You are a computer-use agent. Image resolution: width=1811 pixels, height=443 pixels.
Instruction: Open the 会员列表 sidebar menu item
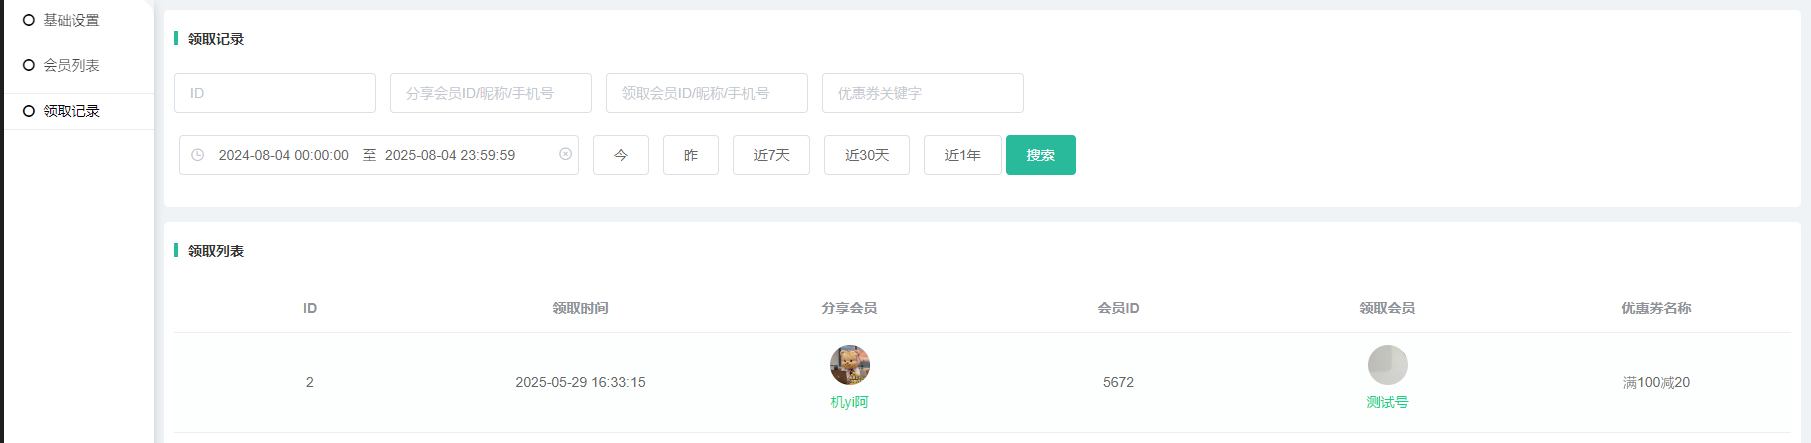pyautogui.click(x=71, y=65)
